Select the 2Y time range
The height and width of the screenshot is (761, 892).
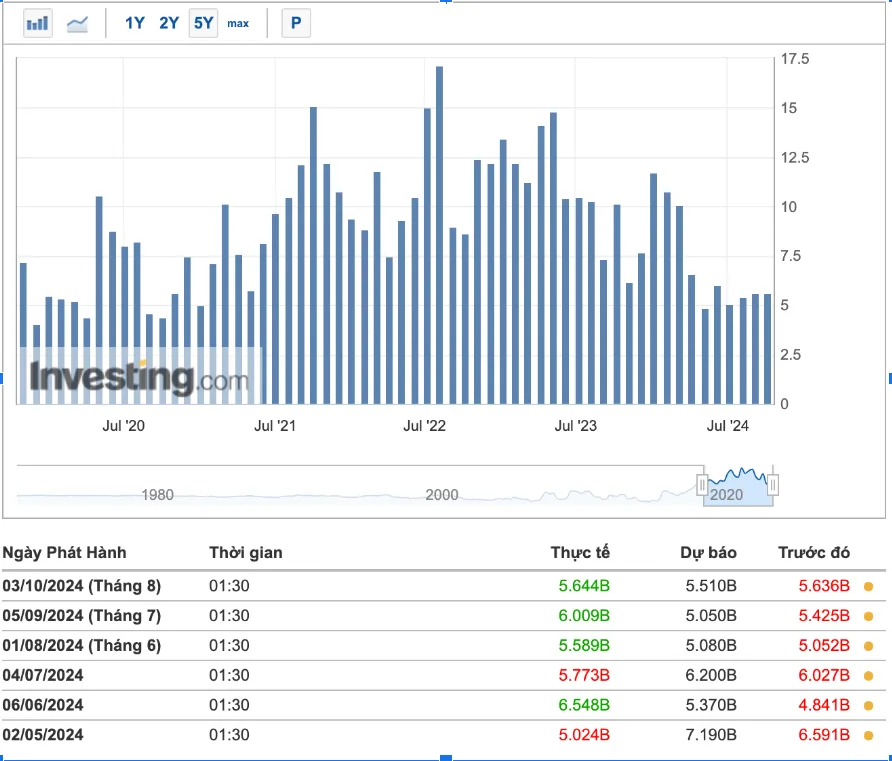click(x=169, y=23)
